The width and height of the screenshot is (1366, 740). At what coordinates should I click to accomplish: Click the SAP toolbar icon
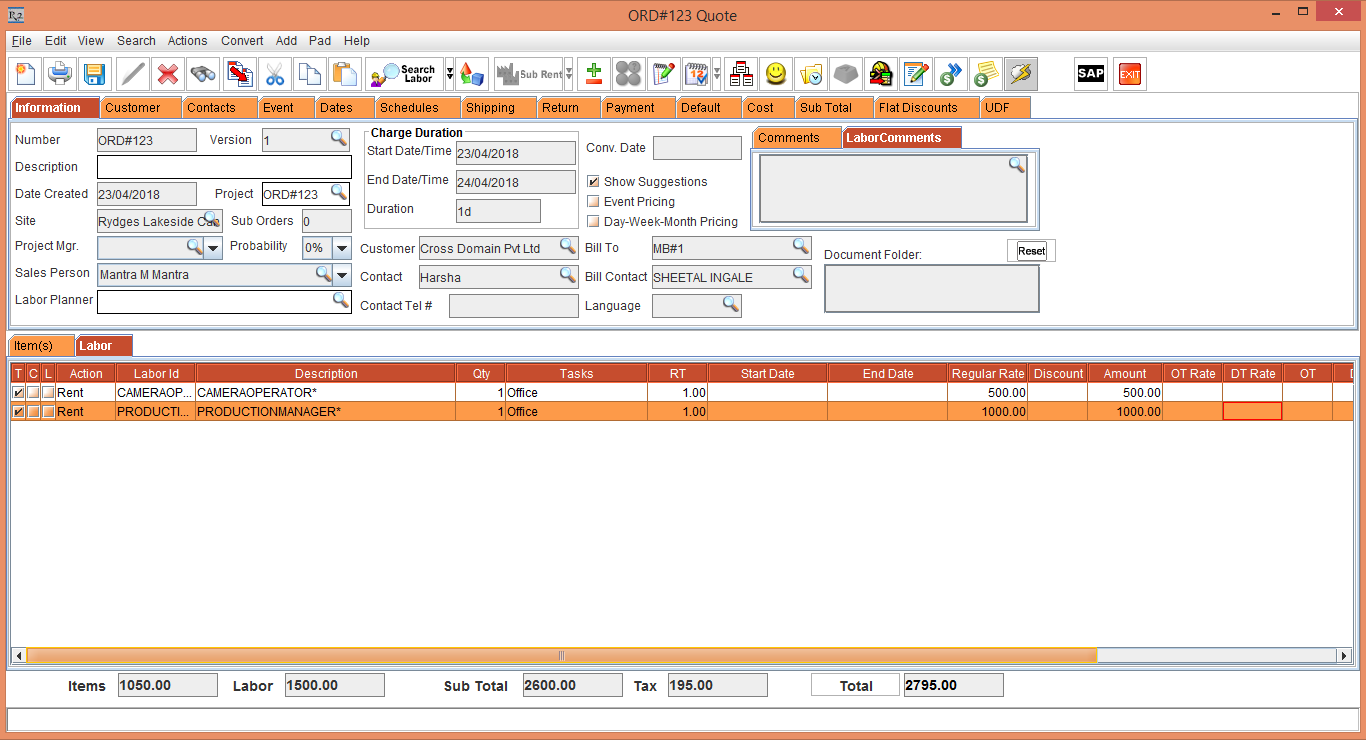[x=1090, y=74]
